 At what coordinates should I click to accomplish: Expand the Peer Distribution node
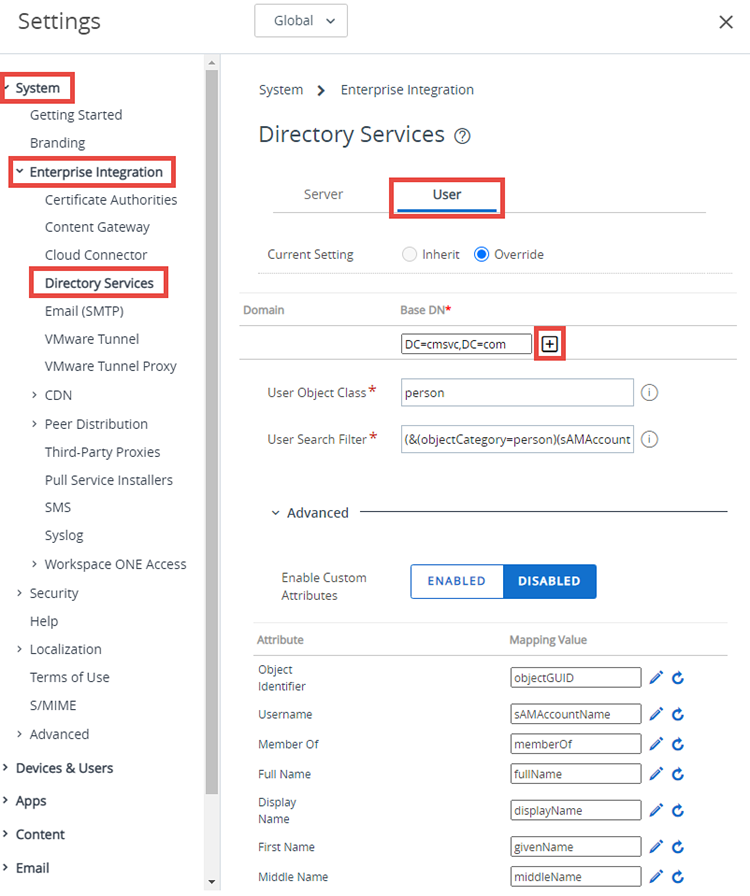click(34, 423)
